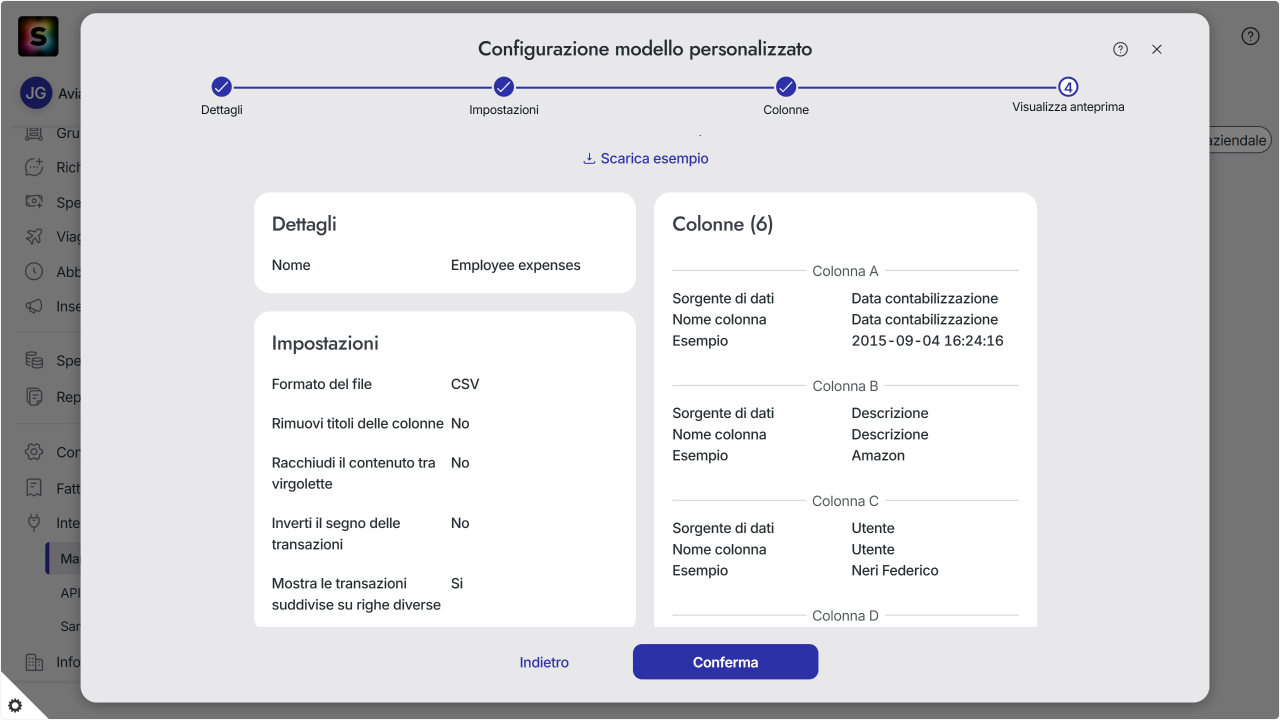The height and width of the screenshot is (720, 1280).
Task: Click the Colonna D section label
Action: 845,616
